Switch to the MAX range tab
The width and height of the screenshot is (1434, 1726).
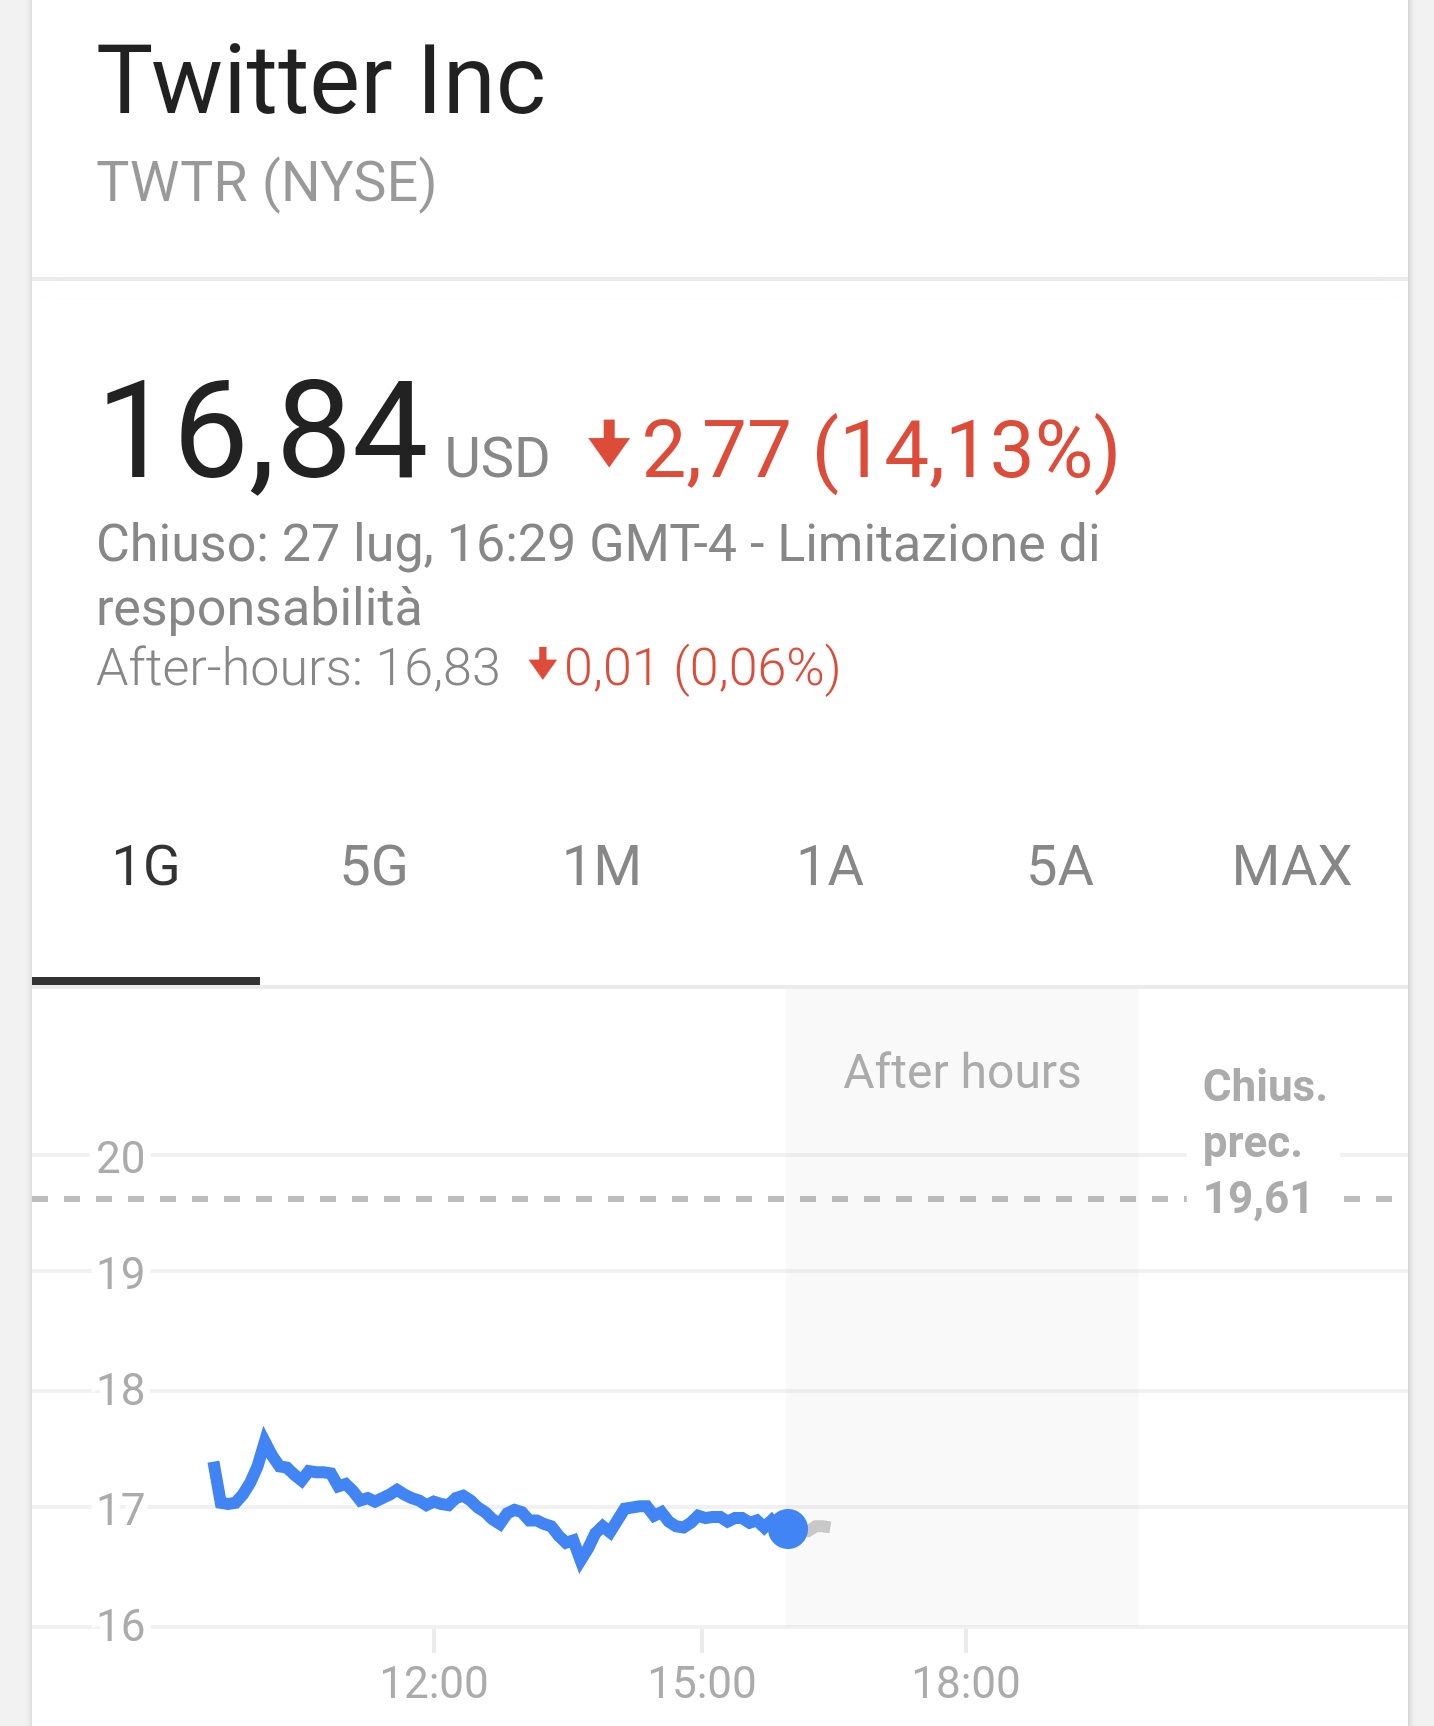[1292, 866]
